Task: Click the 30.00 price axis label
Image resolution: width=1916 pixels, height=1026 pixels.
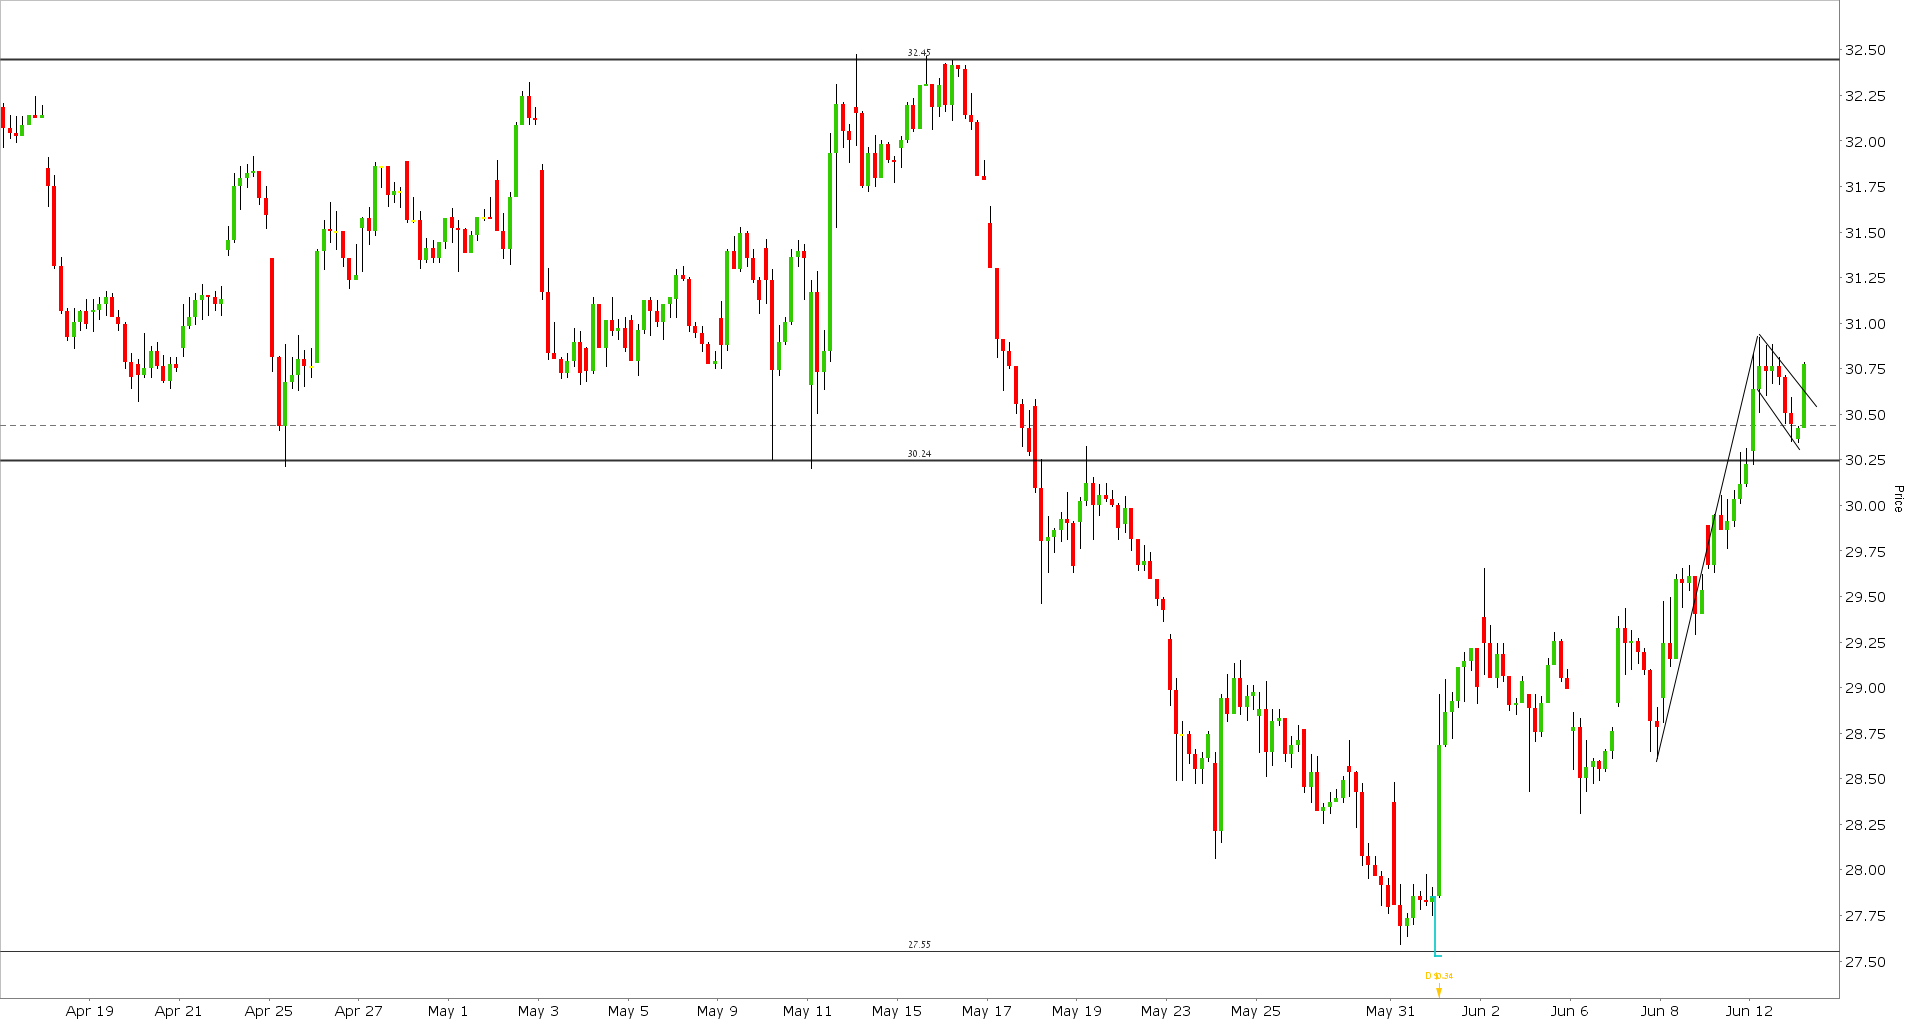Action: click(1865, 506)
